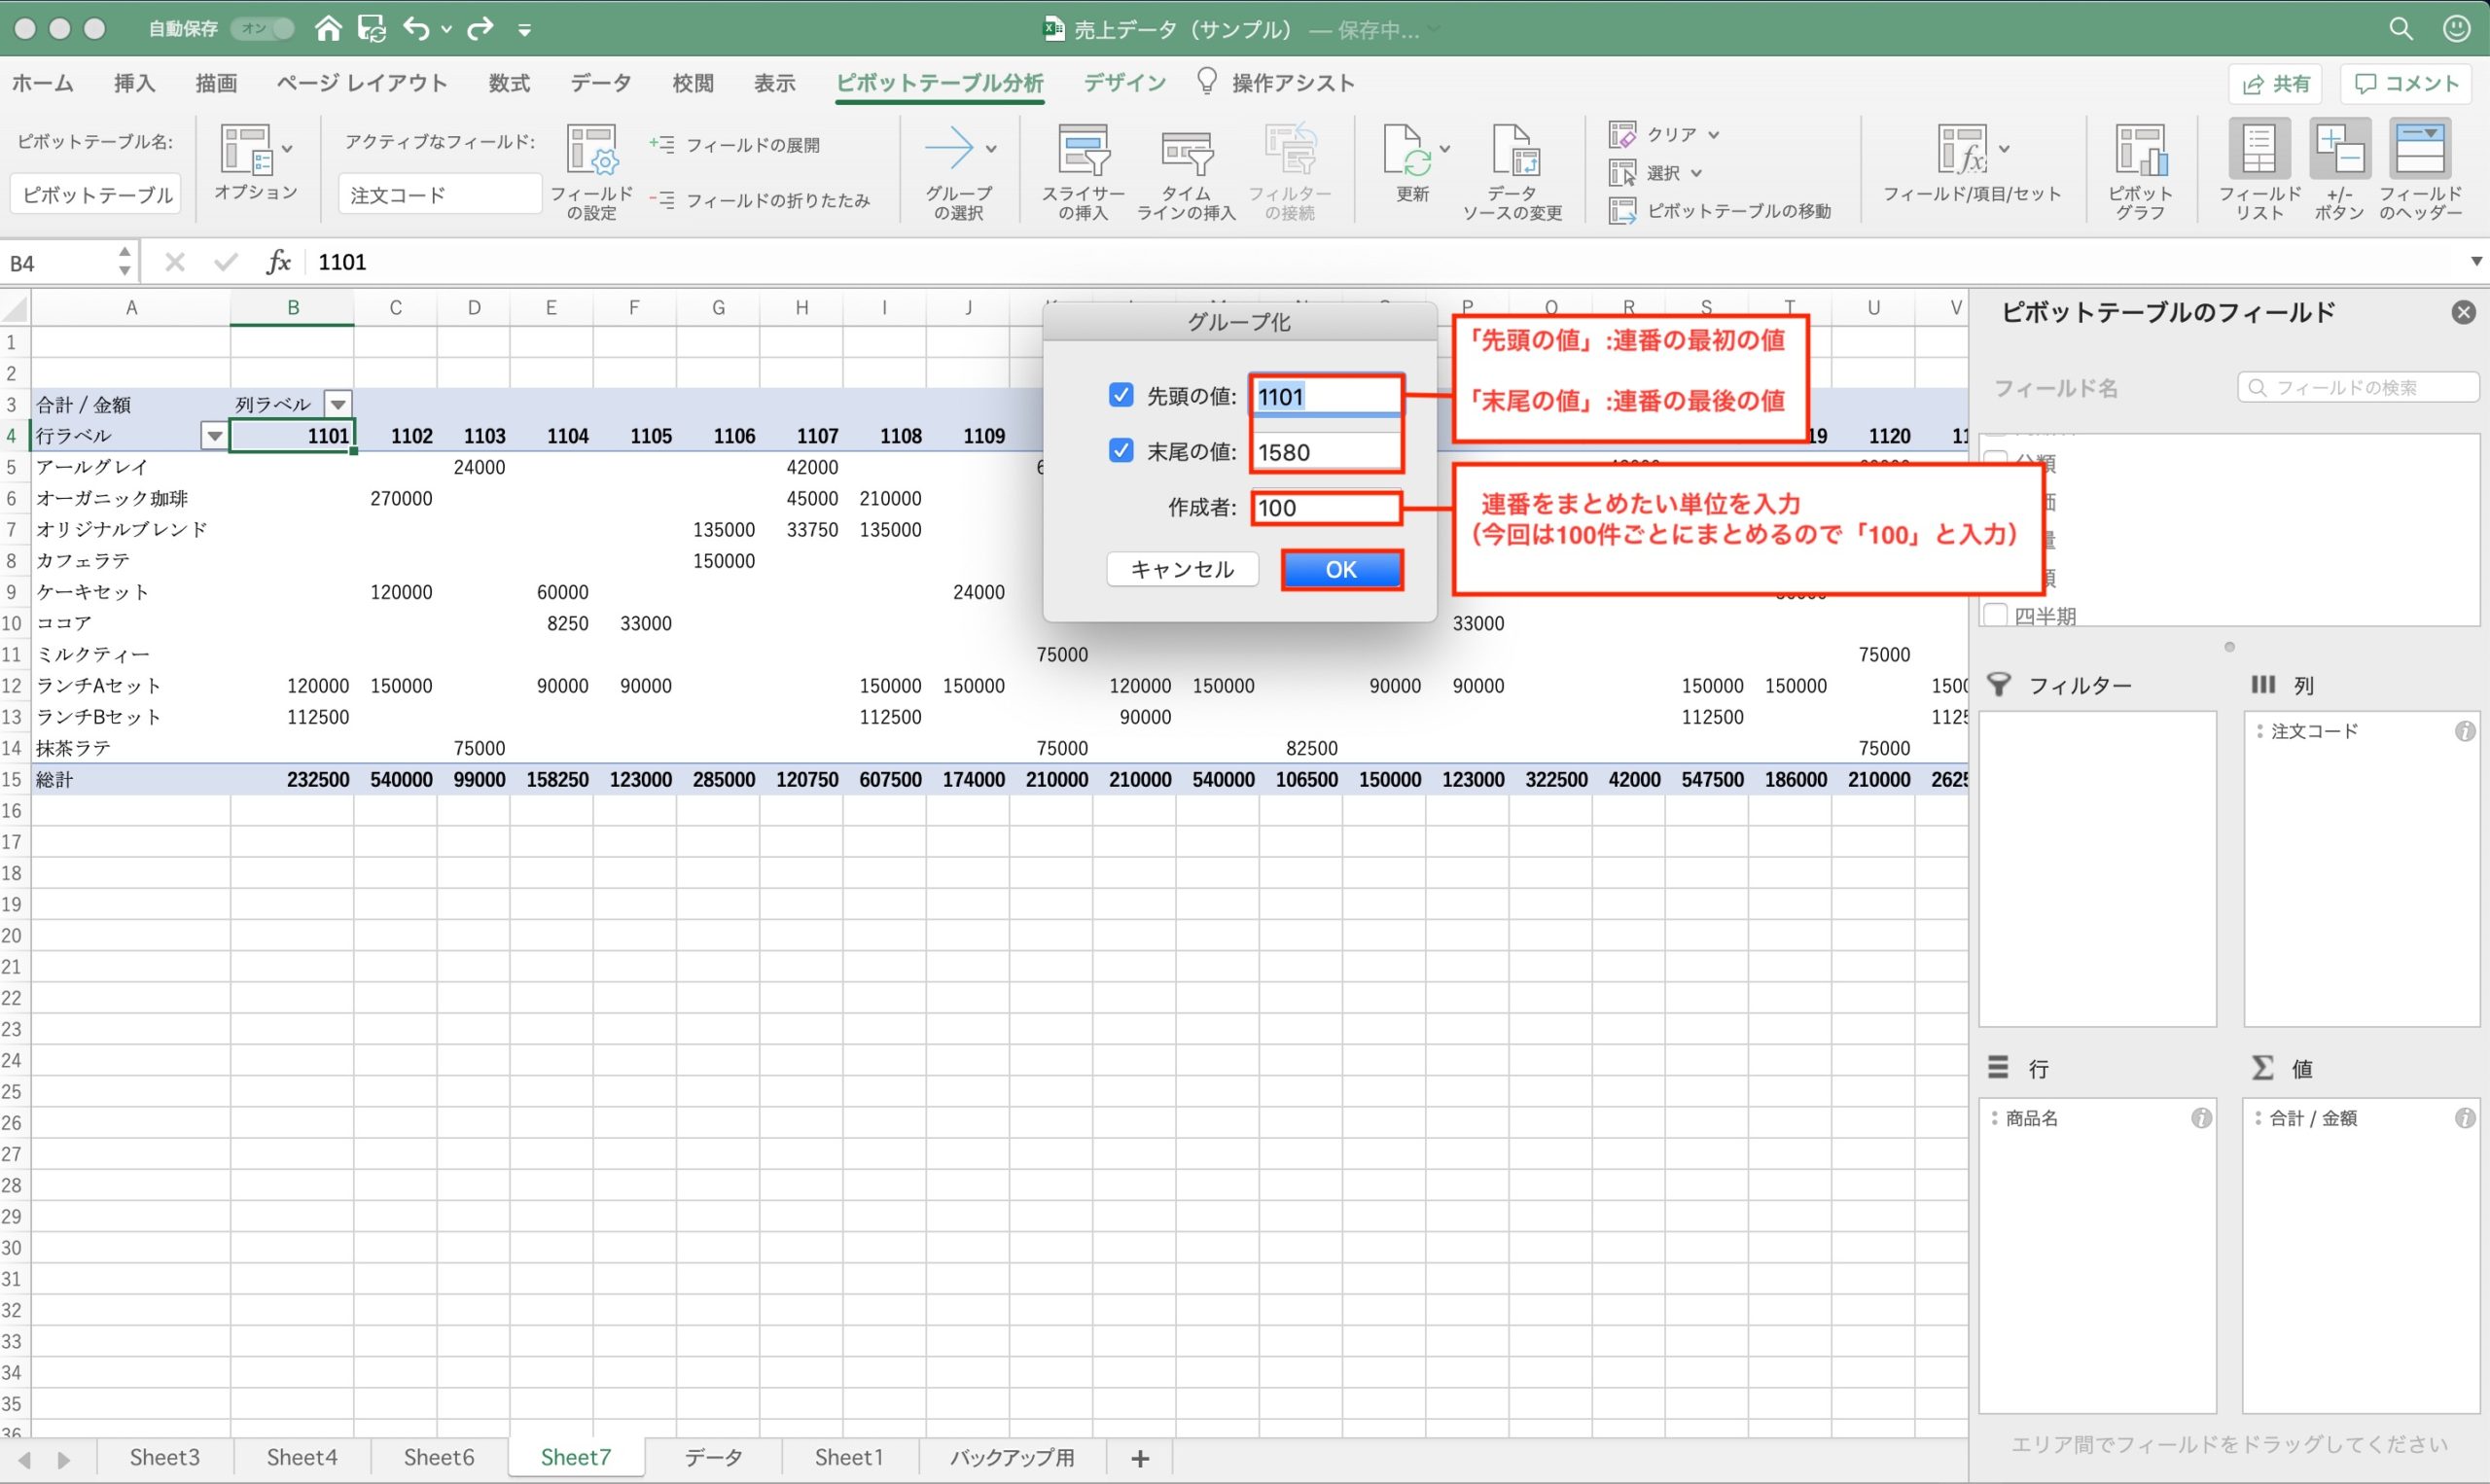
Task: Click the 作成者 input field
Action: (1325, 508)
